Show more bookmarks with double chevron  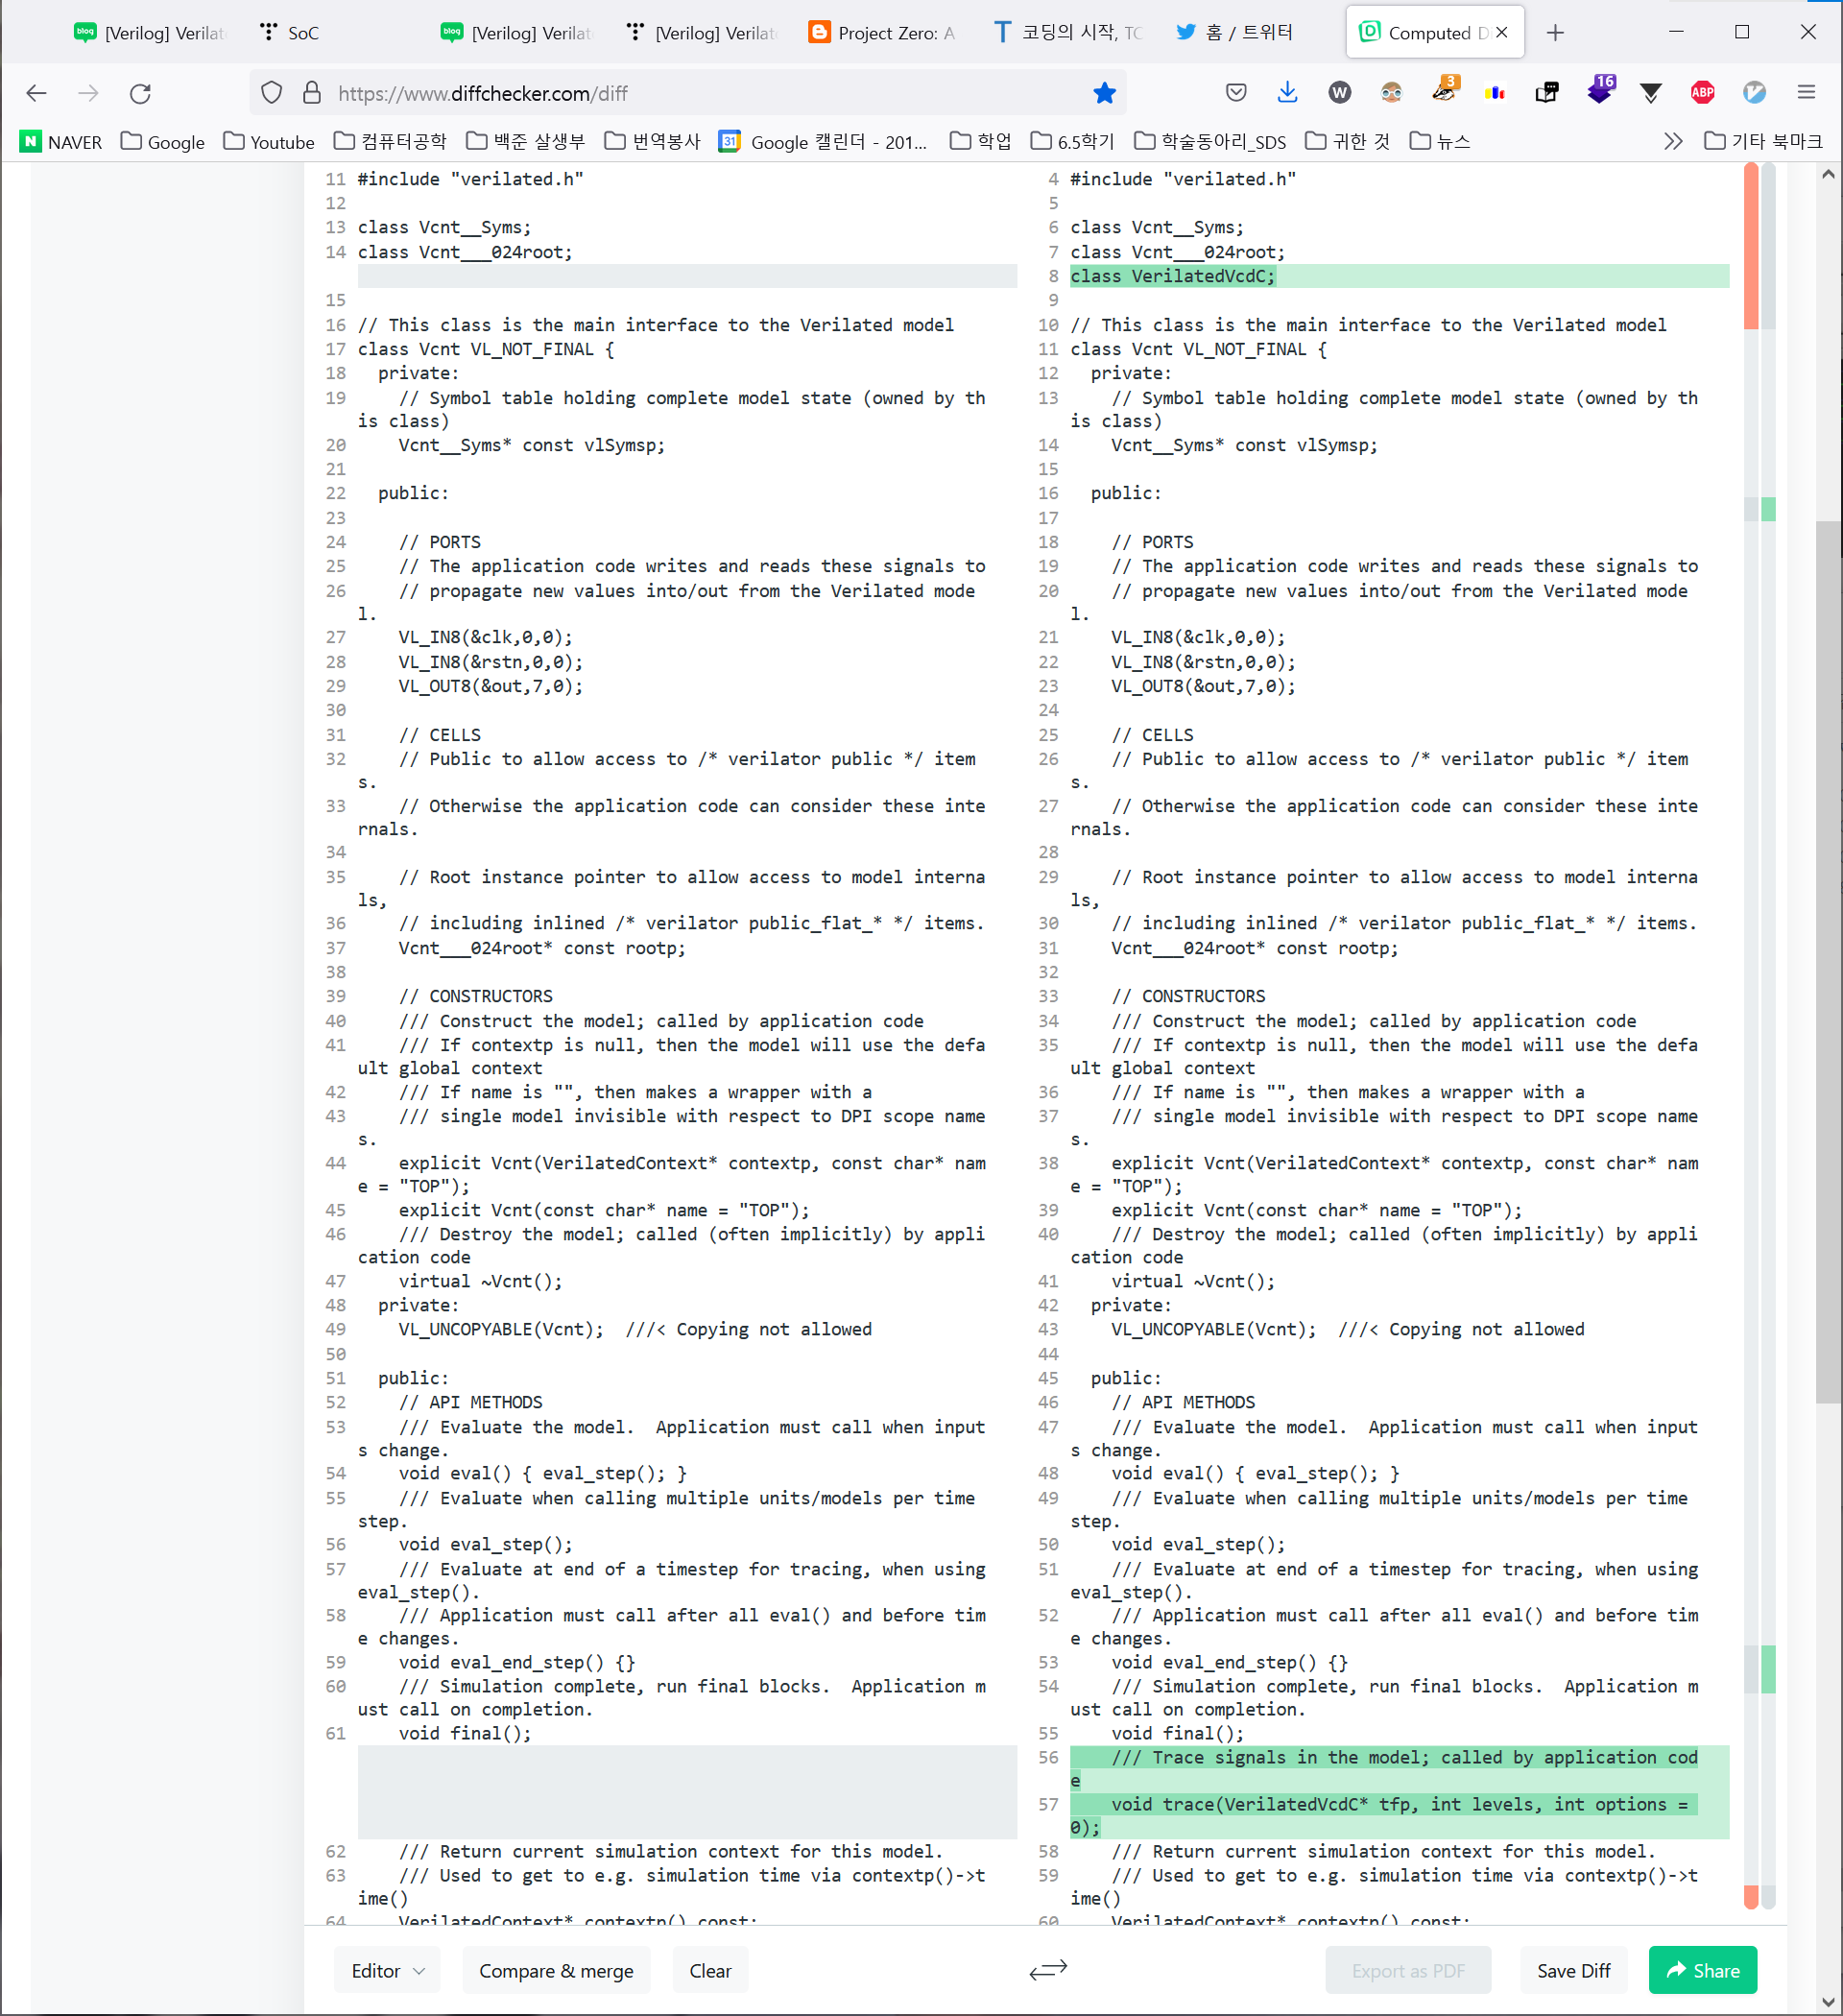click(x=1672, y=141)
